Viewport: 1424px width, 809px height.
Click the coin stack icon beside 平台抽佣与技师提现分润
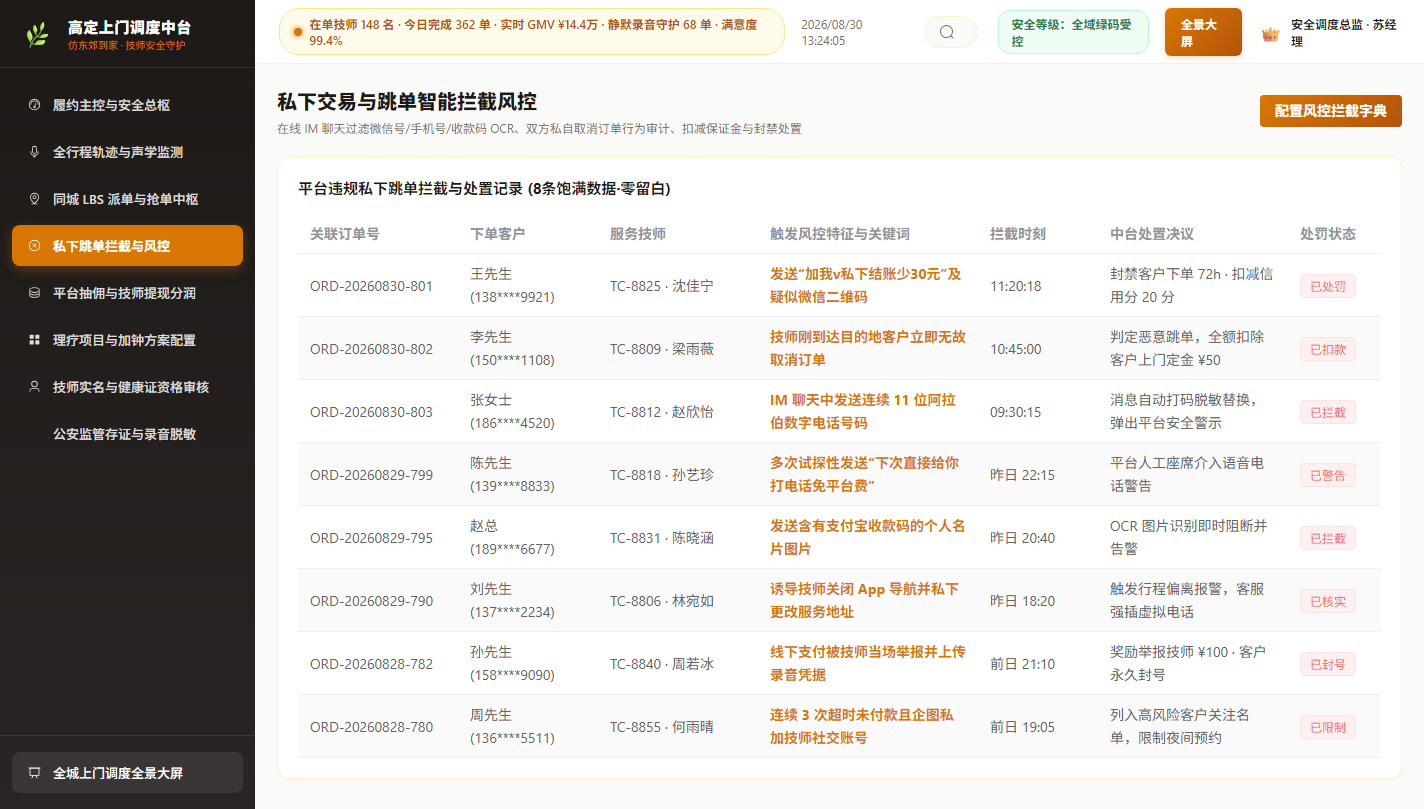click(34, 293)
